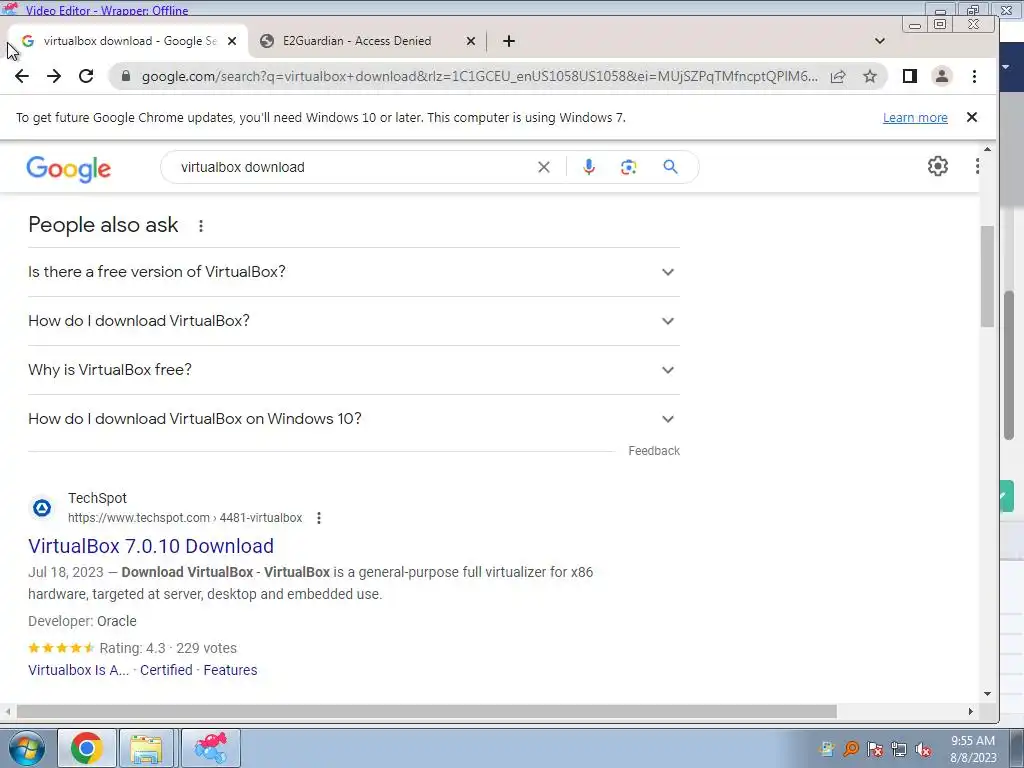Viewport: 1024px width, 768px height.
Task: Open the Chrome side panel icon
Action: pos(910,76)
